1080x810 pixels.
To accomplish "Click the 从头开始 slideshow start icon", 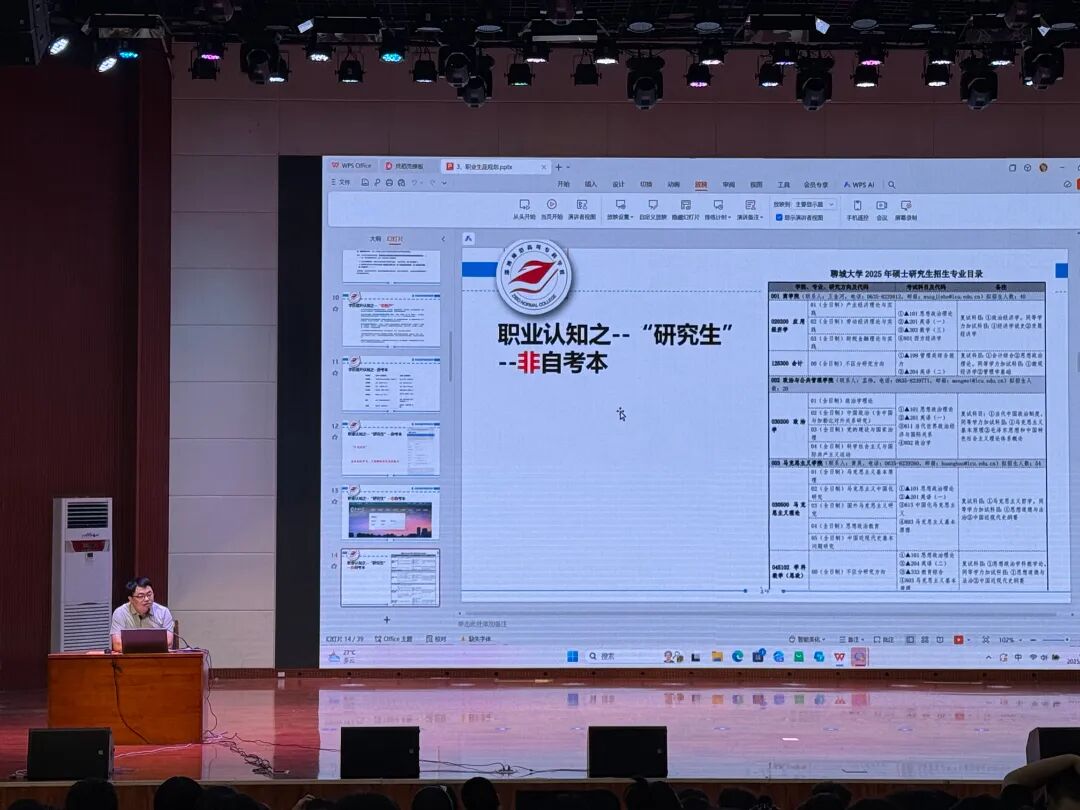I will (x=524, y=205).
